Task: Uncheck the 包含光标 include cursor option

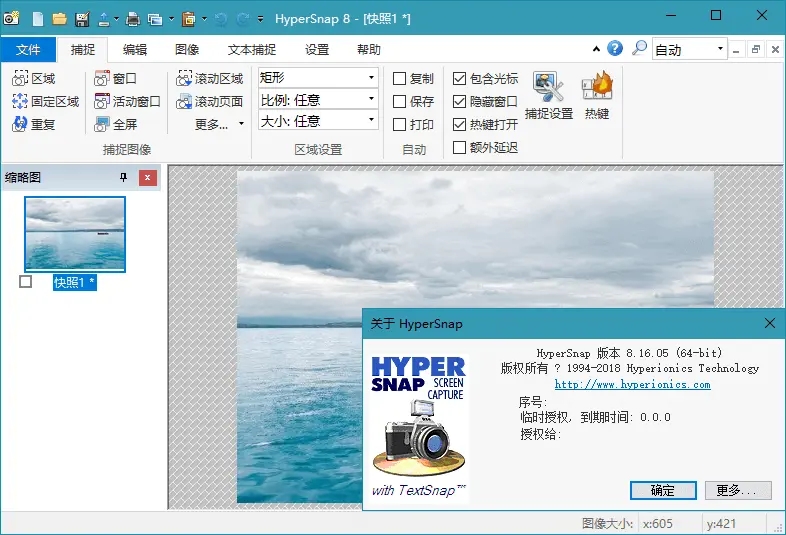Action: [460, 78]
